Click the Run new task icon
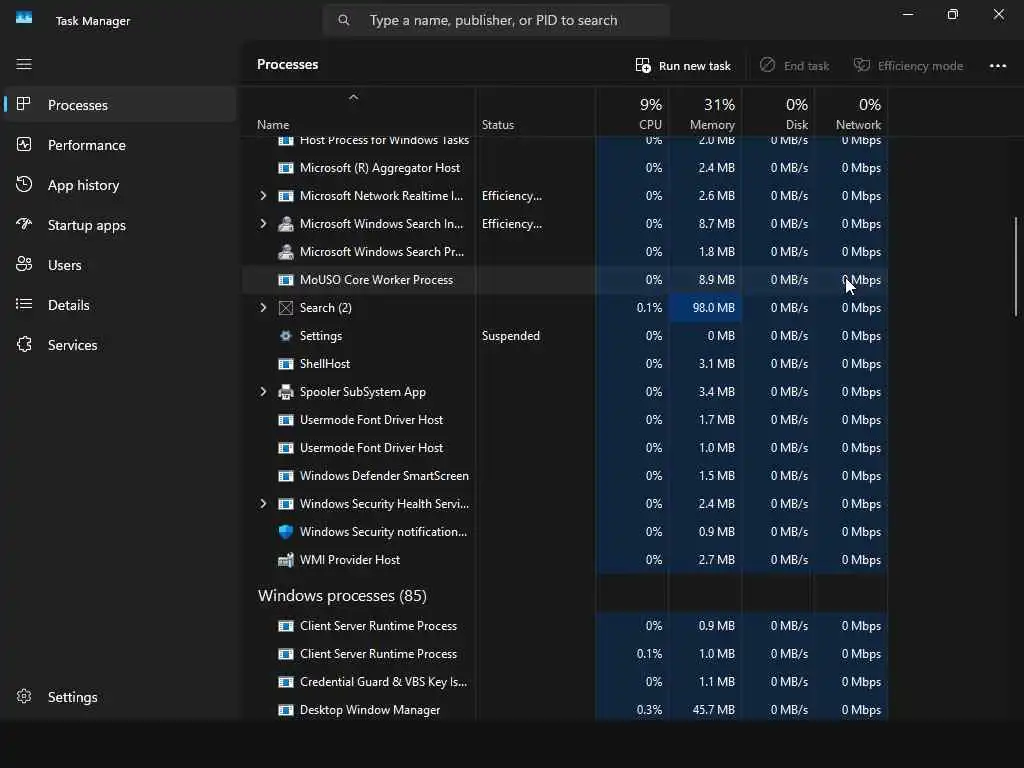1024x768 pixels. click(643, 65)
